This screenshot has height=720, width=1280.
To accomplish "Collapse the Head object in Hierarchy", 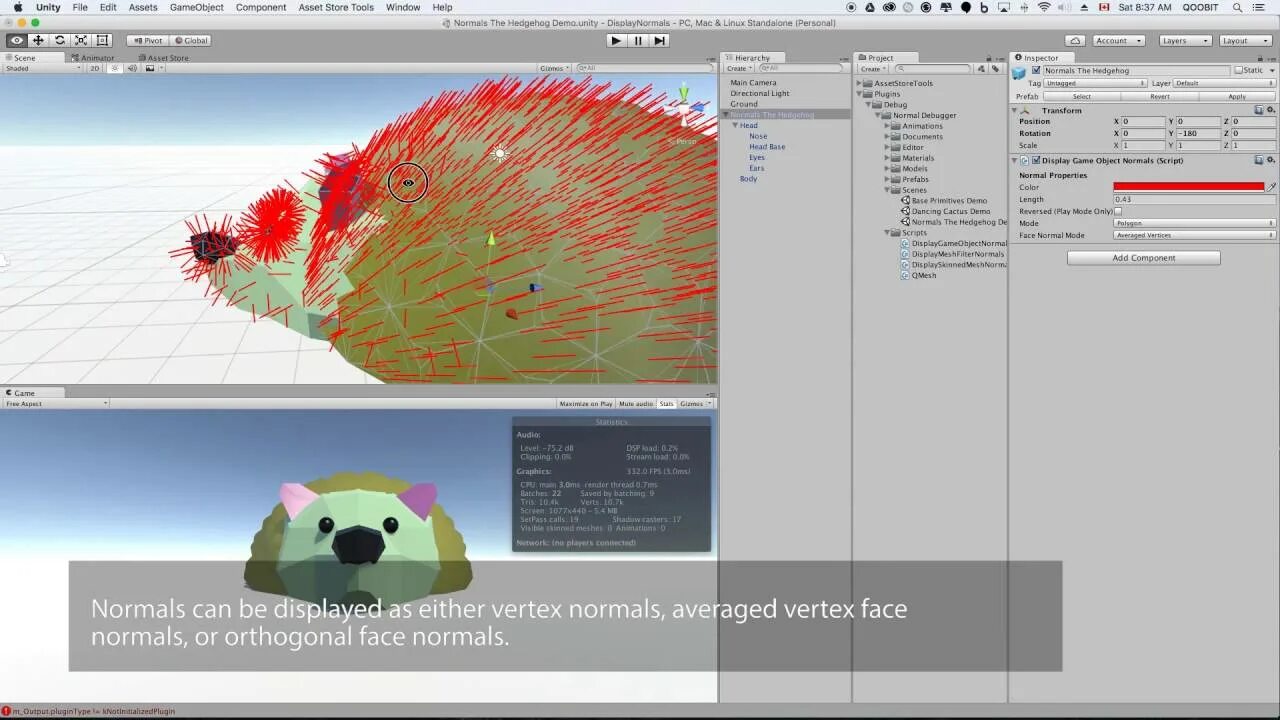I will pyautogui.click(x=735, y=126).
